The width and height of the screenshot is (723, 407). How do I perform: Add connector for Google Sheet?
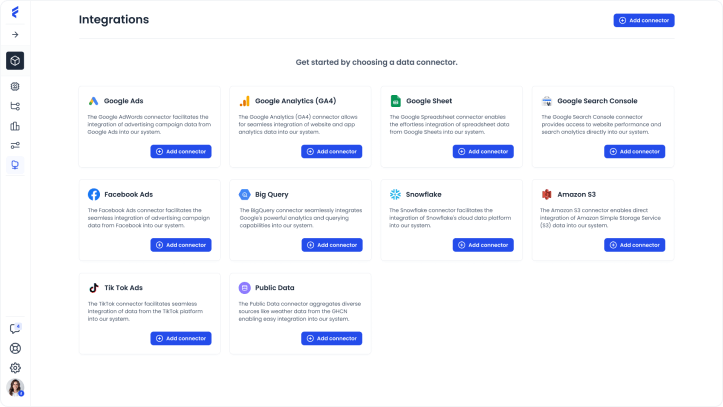483,152
